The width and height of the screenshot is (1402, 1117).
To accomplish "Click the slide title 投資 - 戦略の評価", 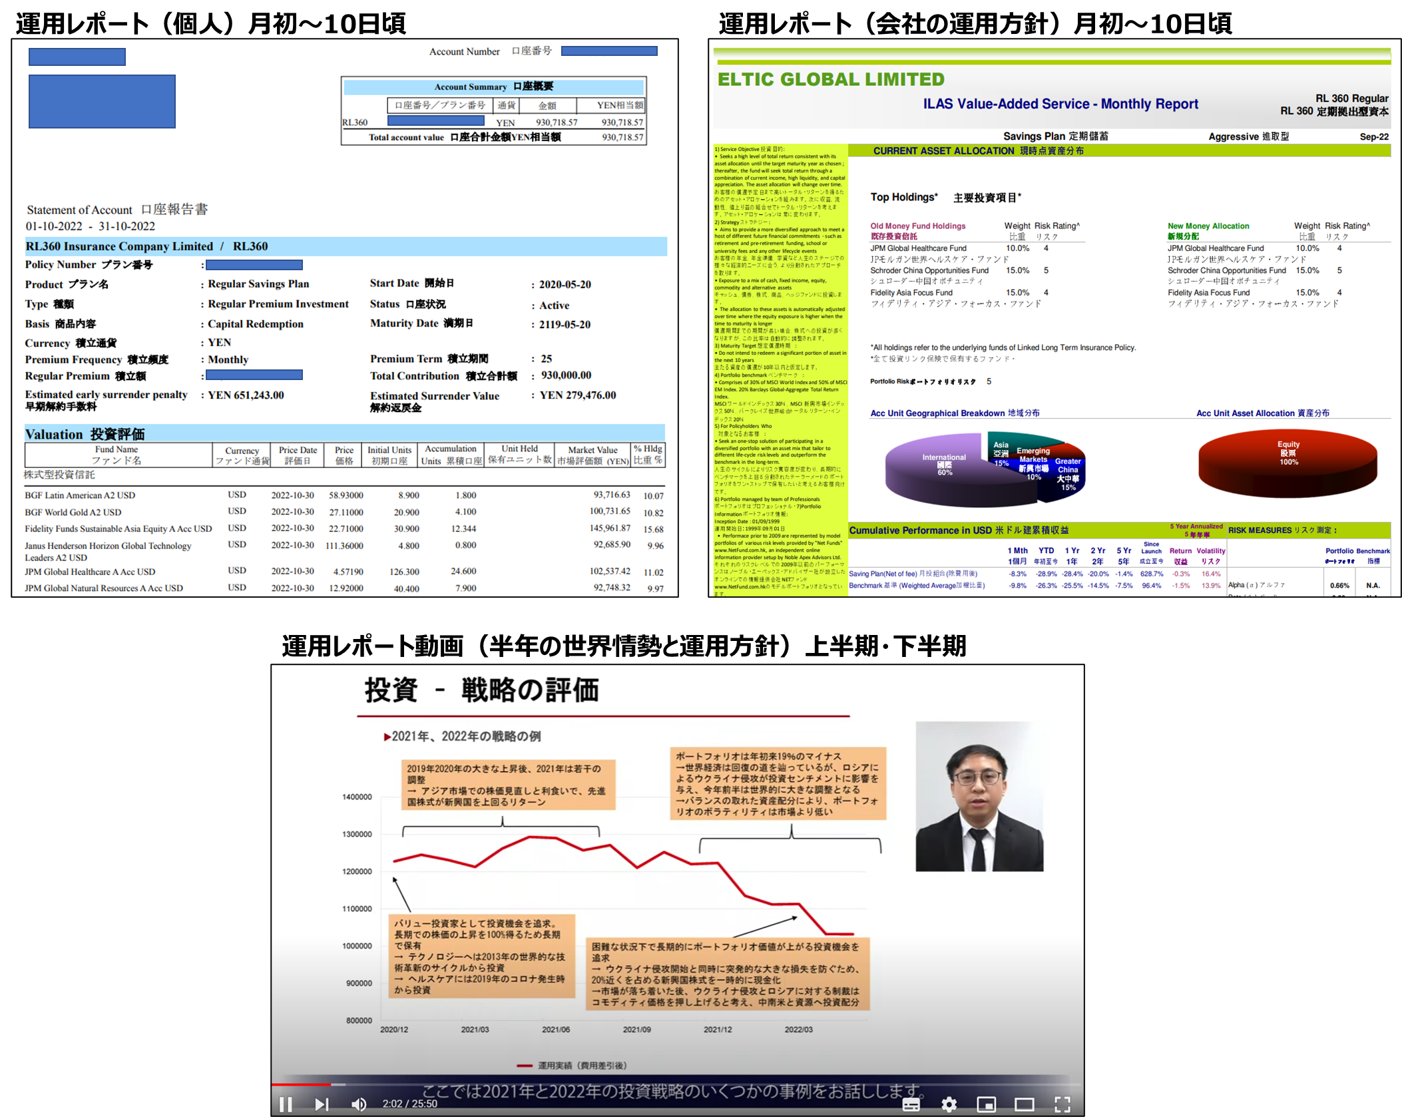I will [x=481, y=690].
